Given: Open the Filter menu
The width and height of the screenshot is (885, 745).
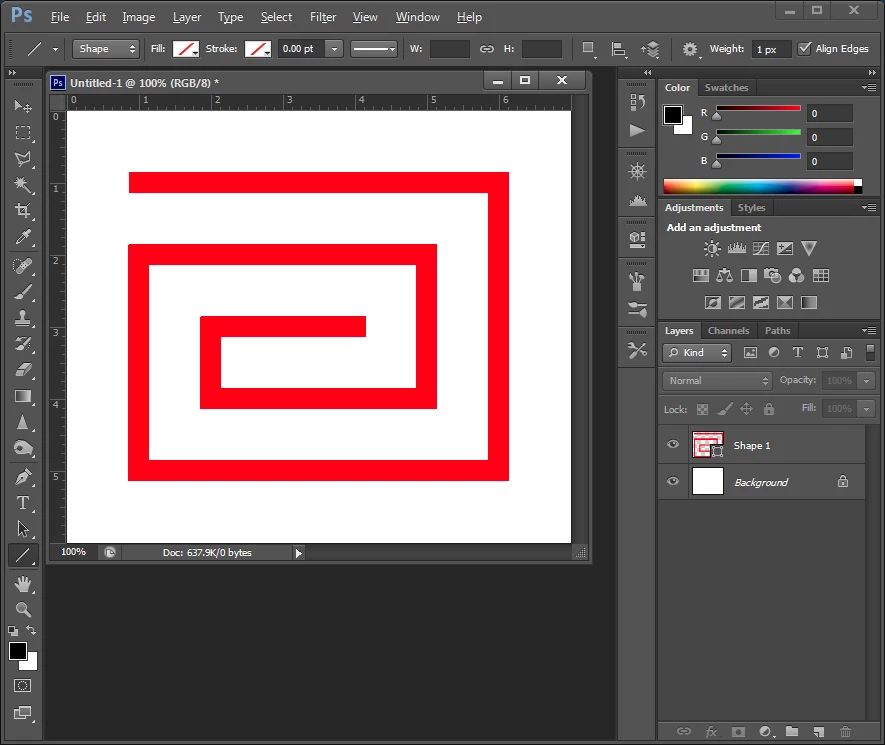Looking at the screenshot, I should (323, 17).
